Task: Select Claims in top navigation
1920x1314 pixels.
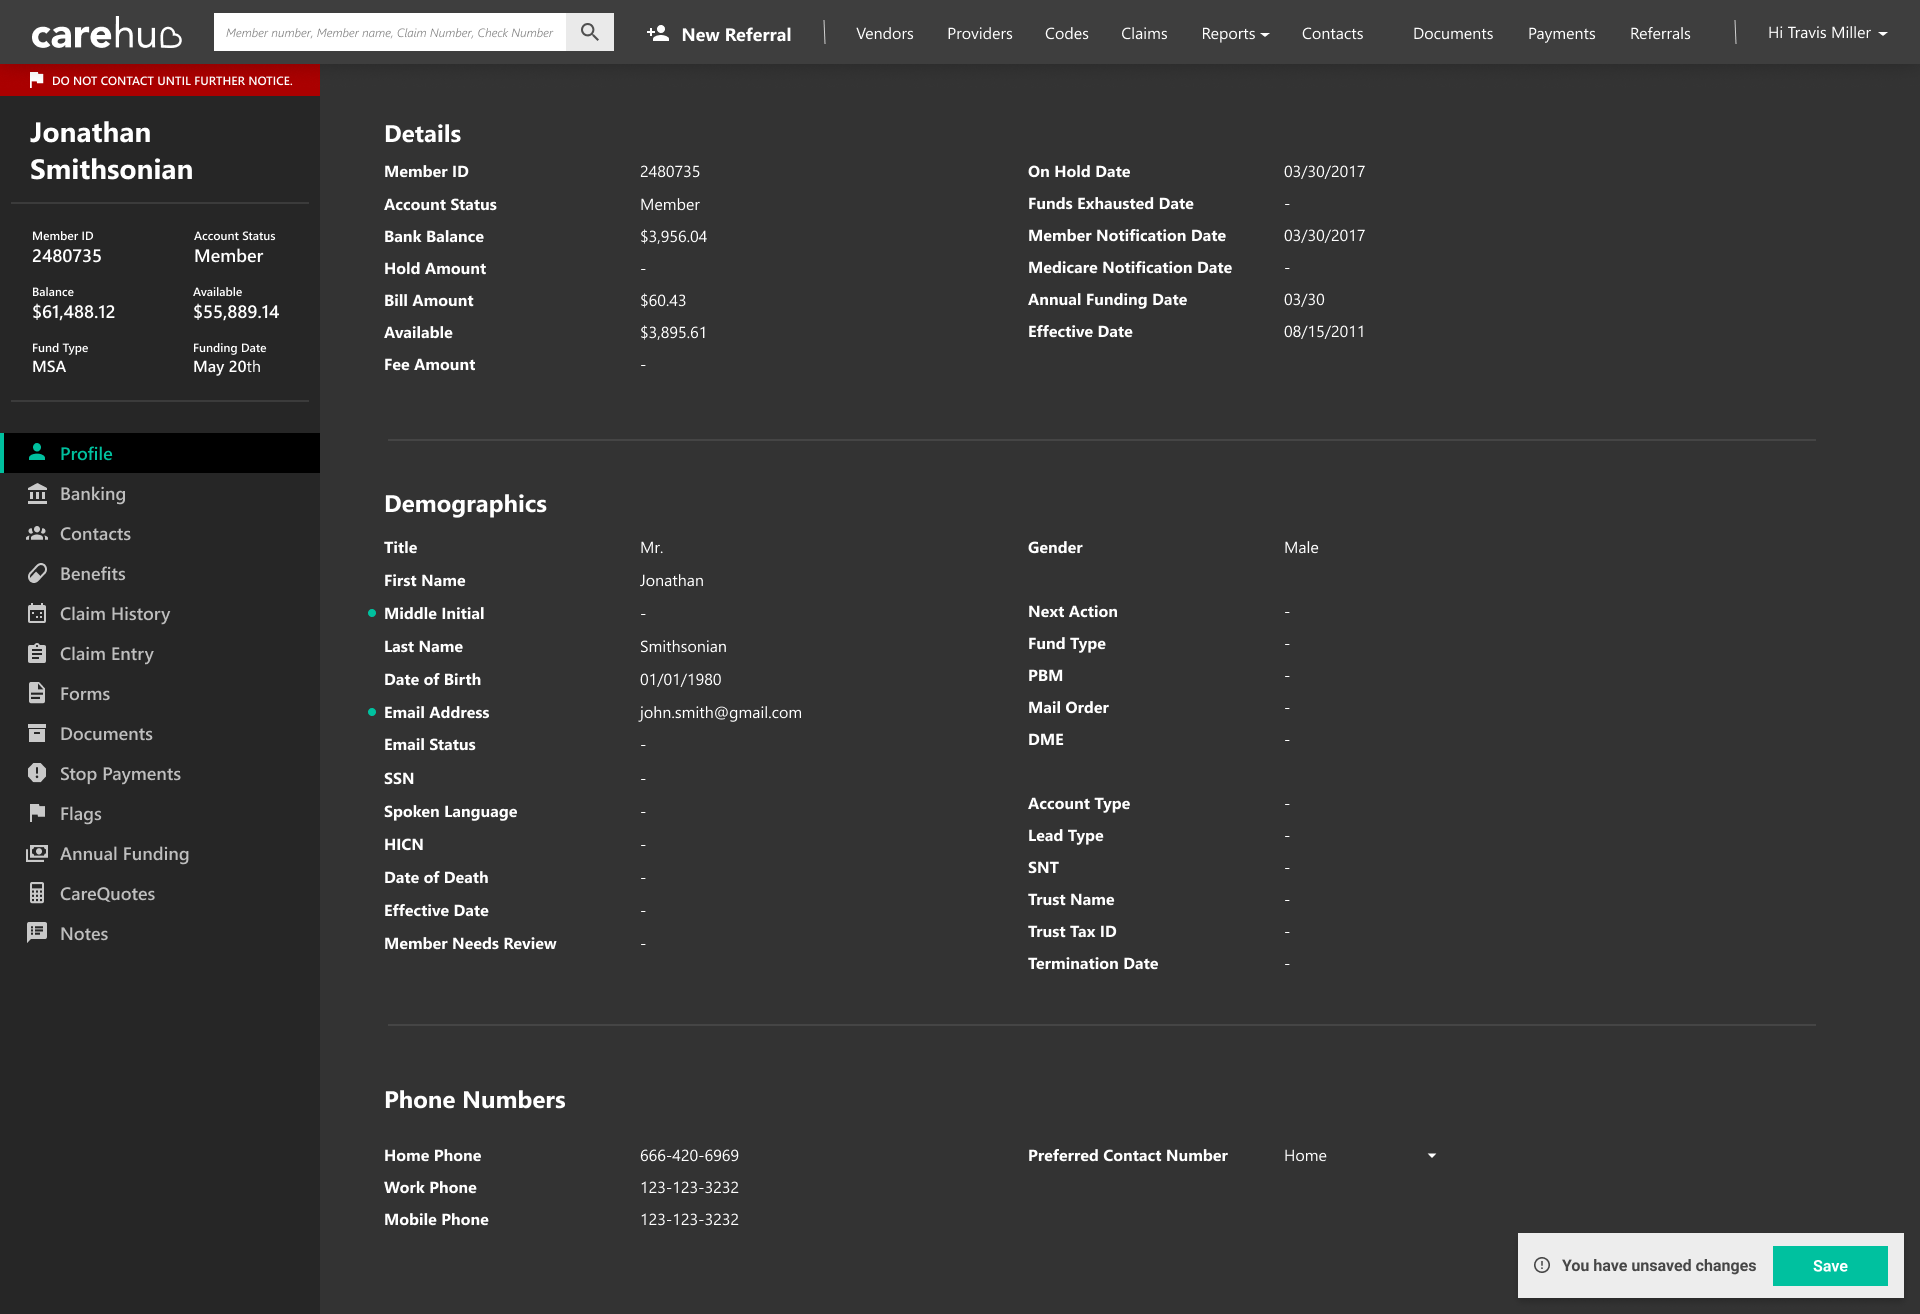Action: pyautogui.click(x=1144, y=33)
